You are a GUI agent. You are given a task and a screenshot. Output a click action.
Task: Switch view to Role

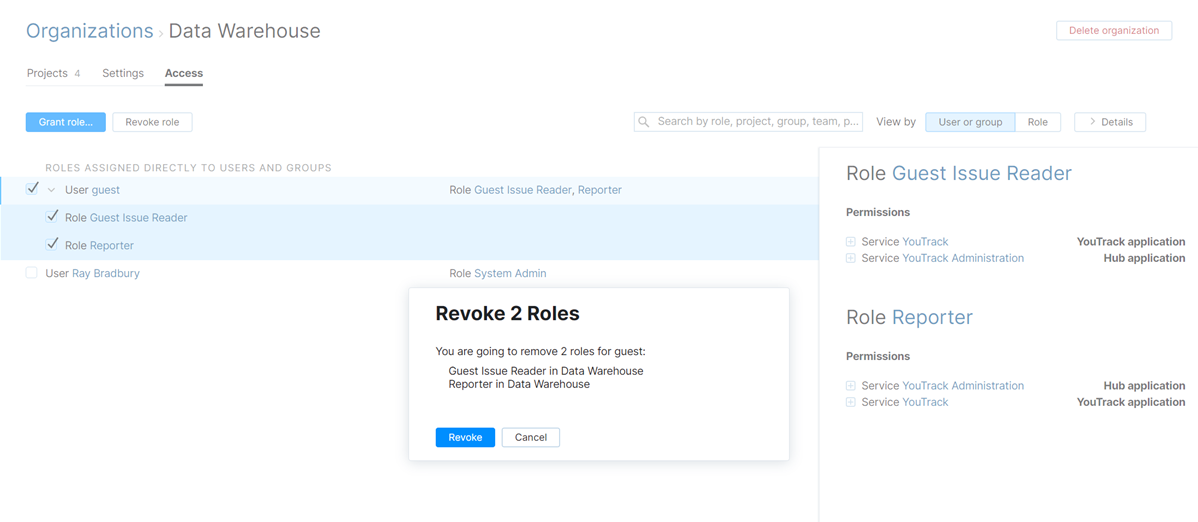[1037, 122]
